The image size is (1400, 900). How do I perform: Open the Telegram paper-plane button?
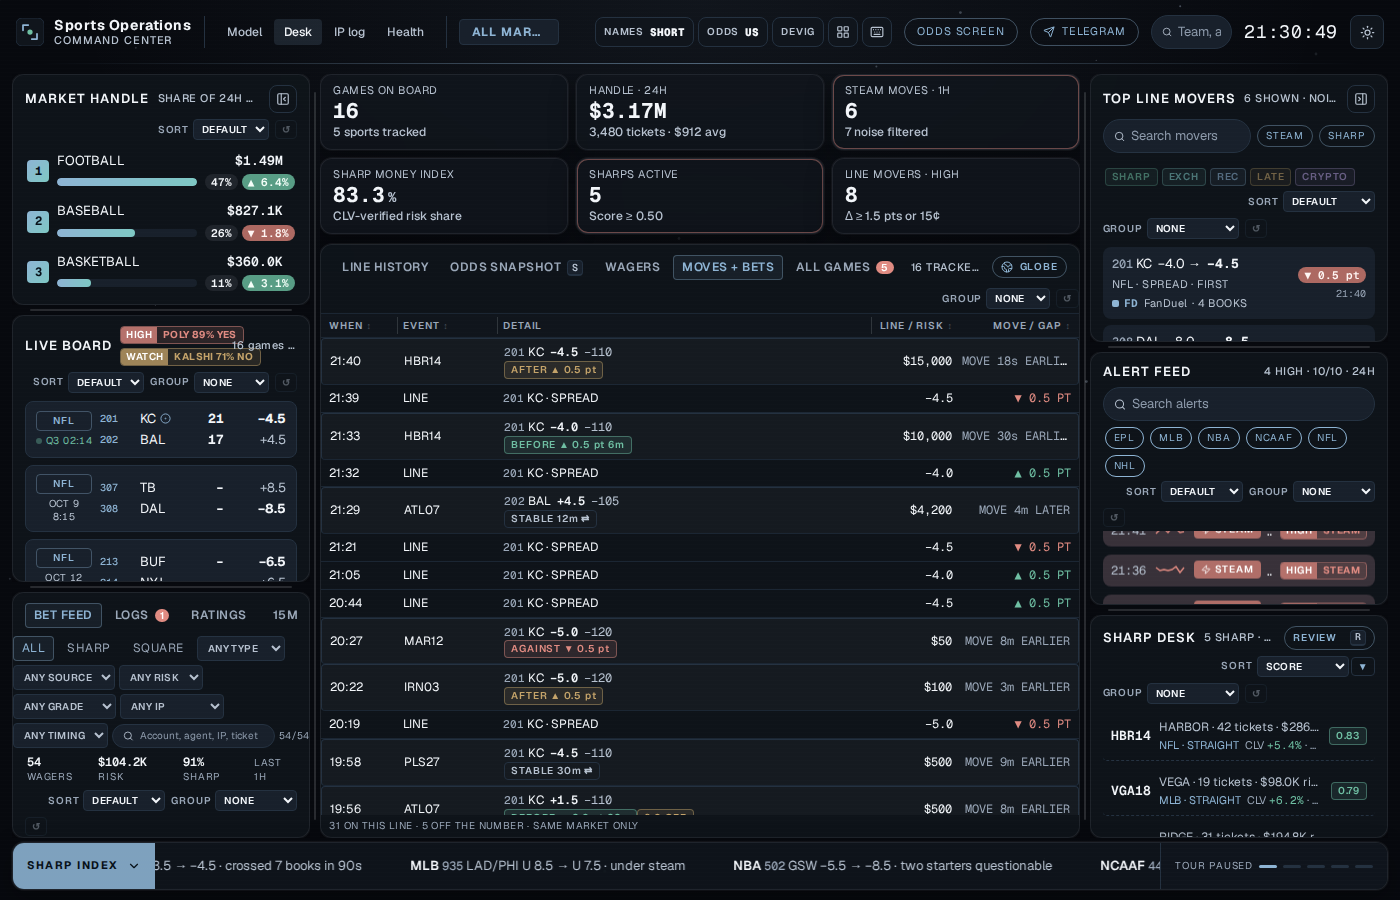[1084, 32]
